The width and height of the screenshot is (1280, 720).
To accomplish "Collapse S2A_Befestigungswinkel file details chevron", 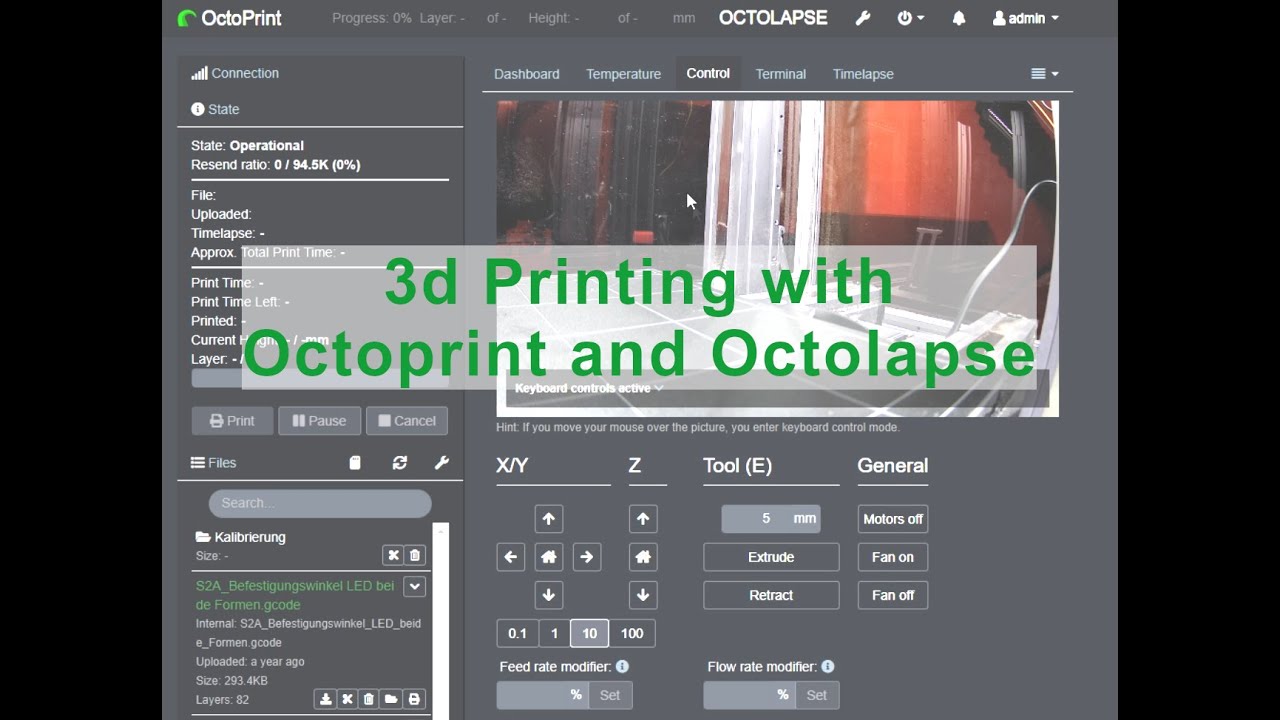I will coord(414,587).
